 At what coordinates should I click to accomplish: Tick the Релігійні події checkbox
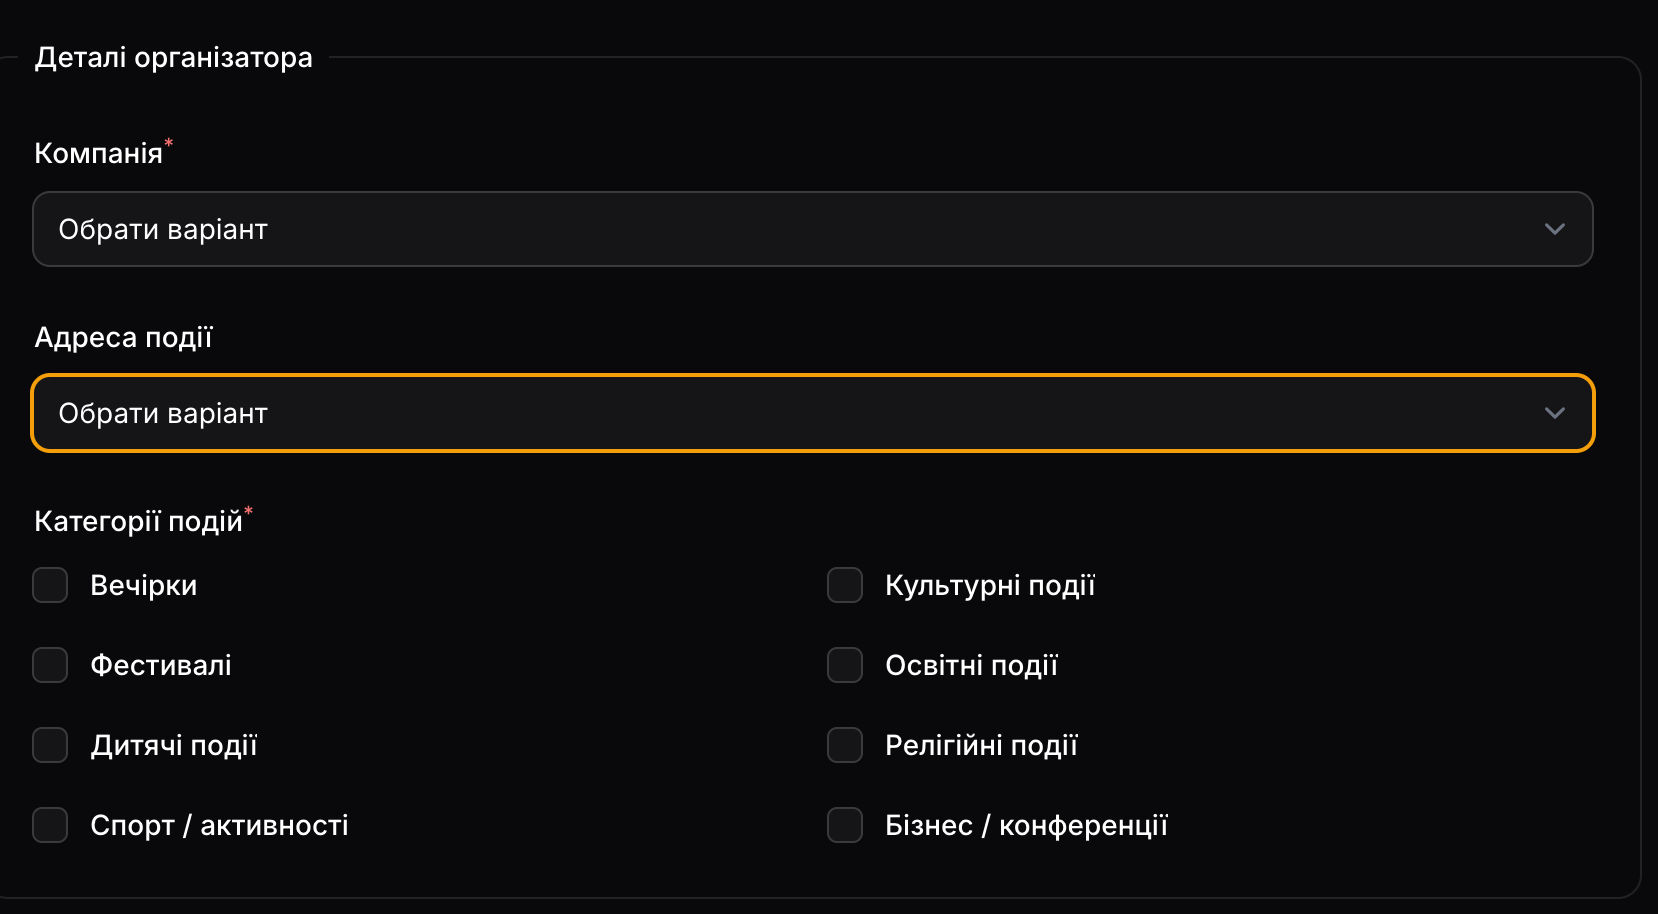[x=845, y=745]
